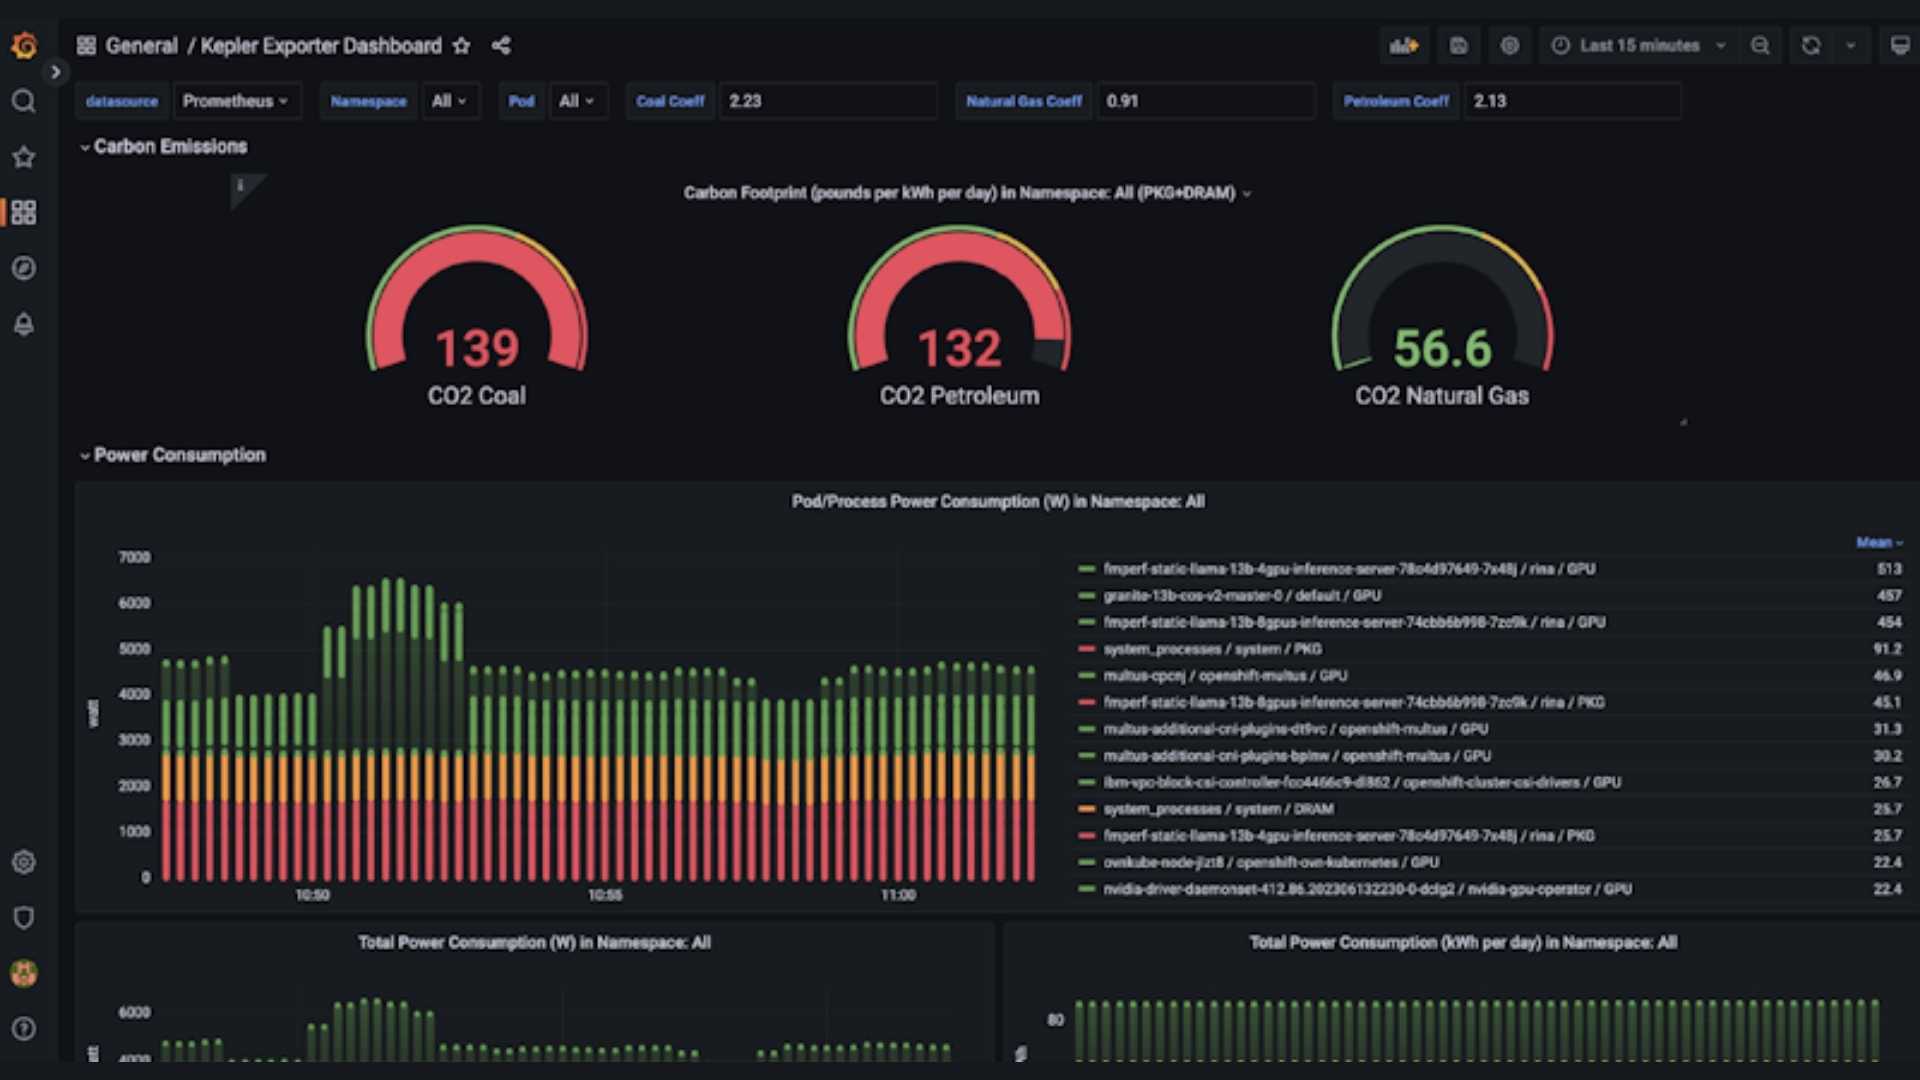Screen dimensions: 1920x1080
Task: Open user profile avatar
Action: click(24, 973)
